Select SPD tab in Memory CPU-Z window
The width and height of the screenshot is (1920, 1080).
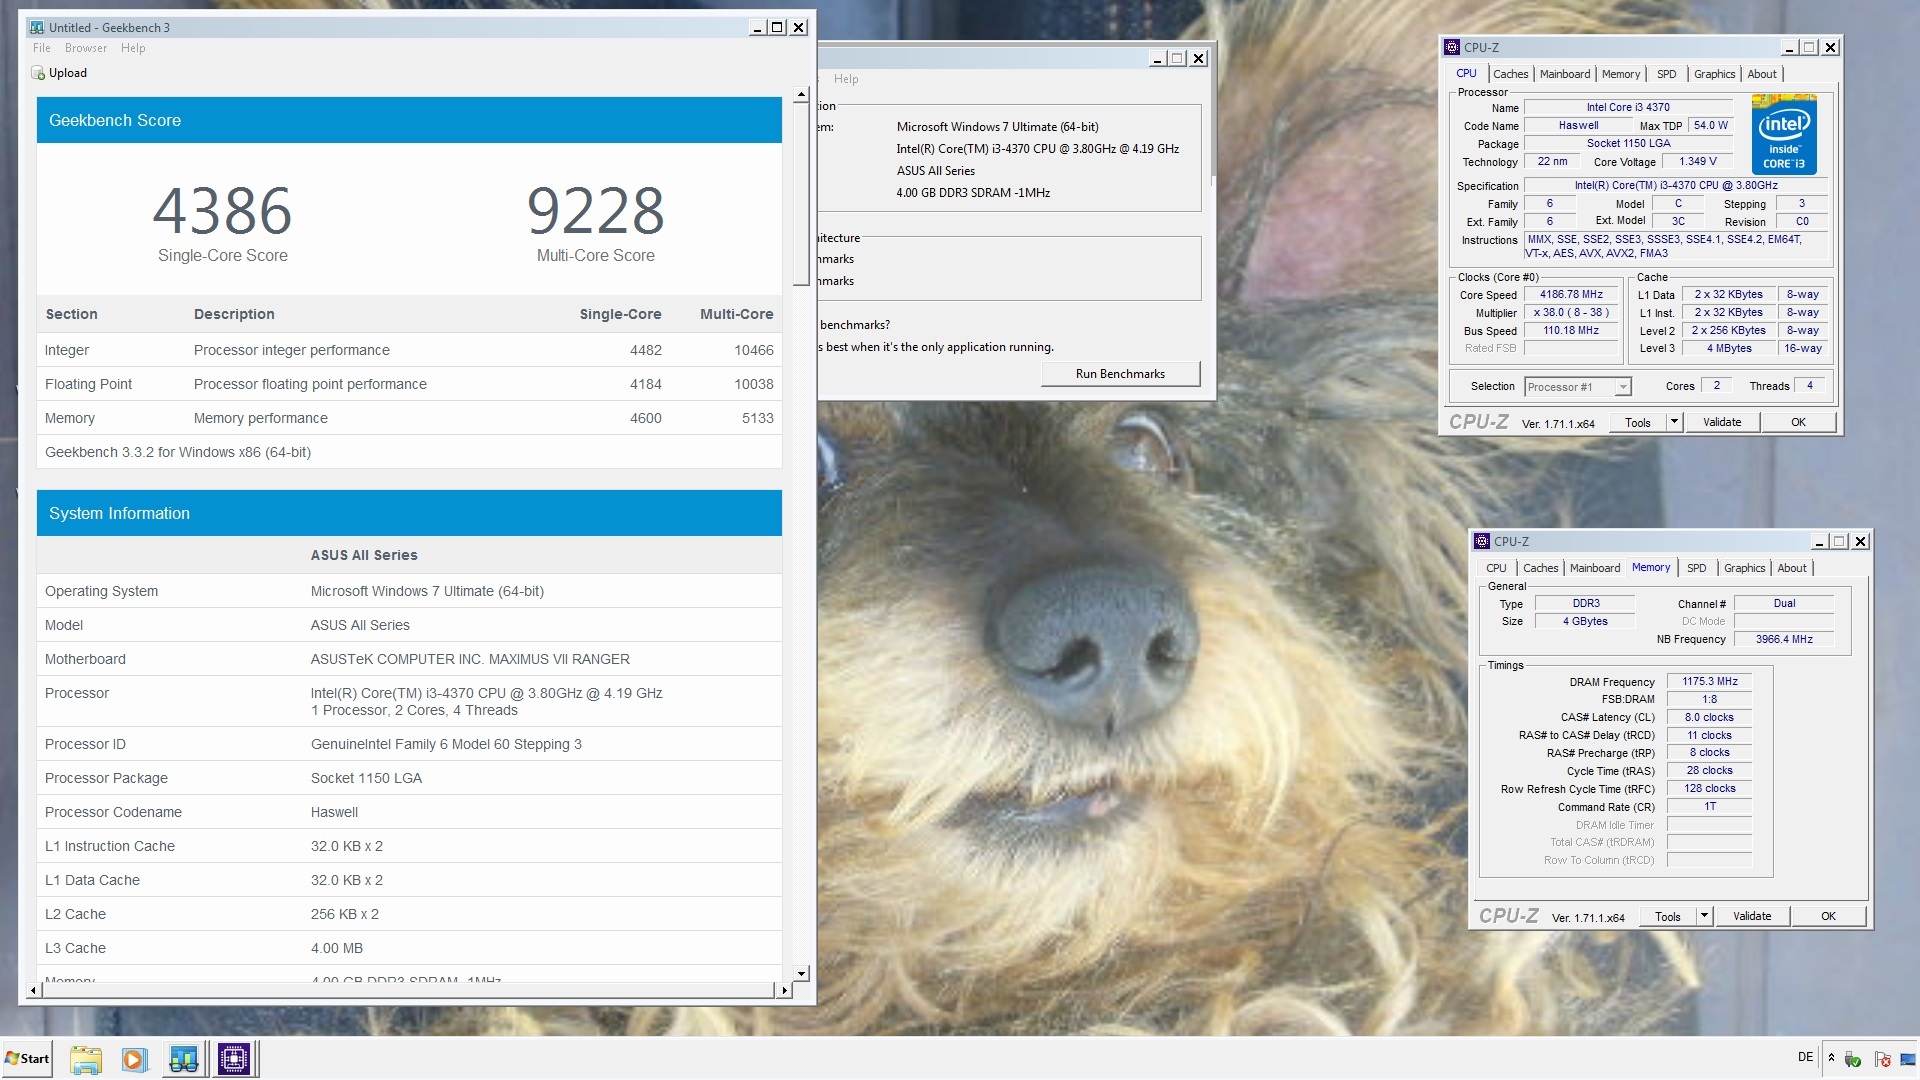(1697, 568)
